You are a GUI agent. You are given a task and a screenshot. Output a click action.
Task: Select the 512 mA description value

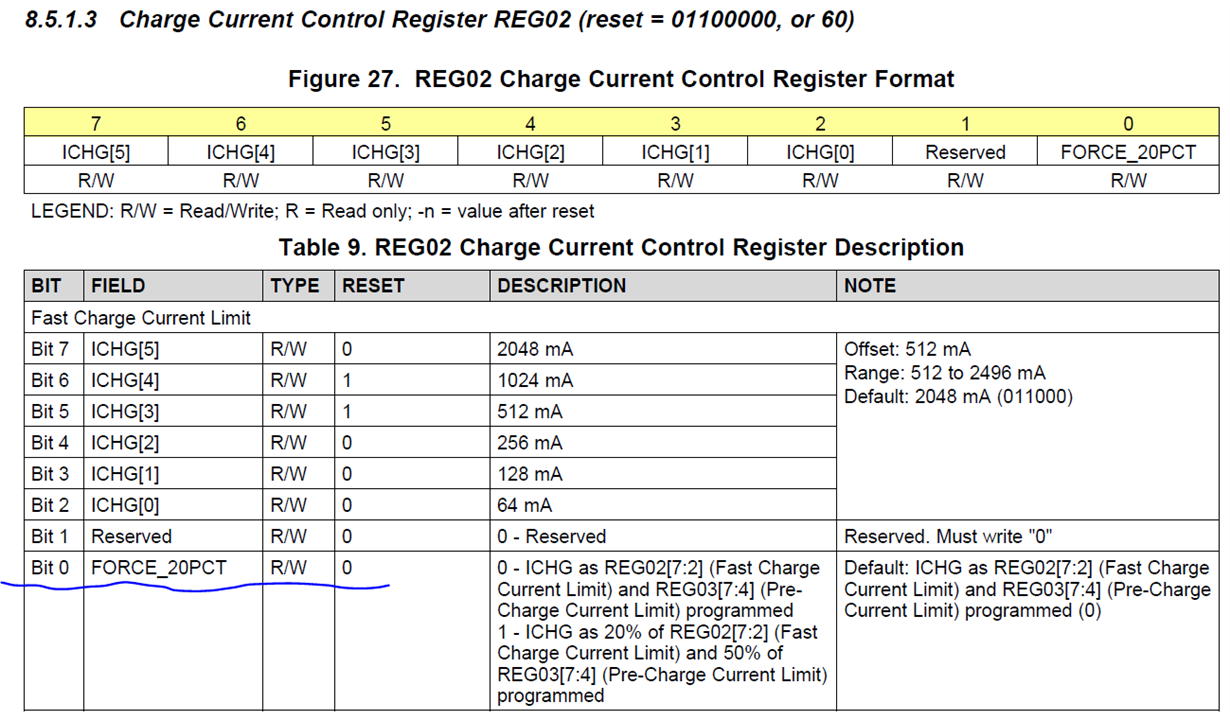(x=530, y=411)
